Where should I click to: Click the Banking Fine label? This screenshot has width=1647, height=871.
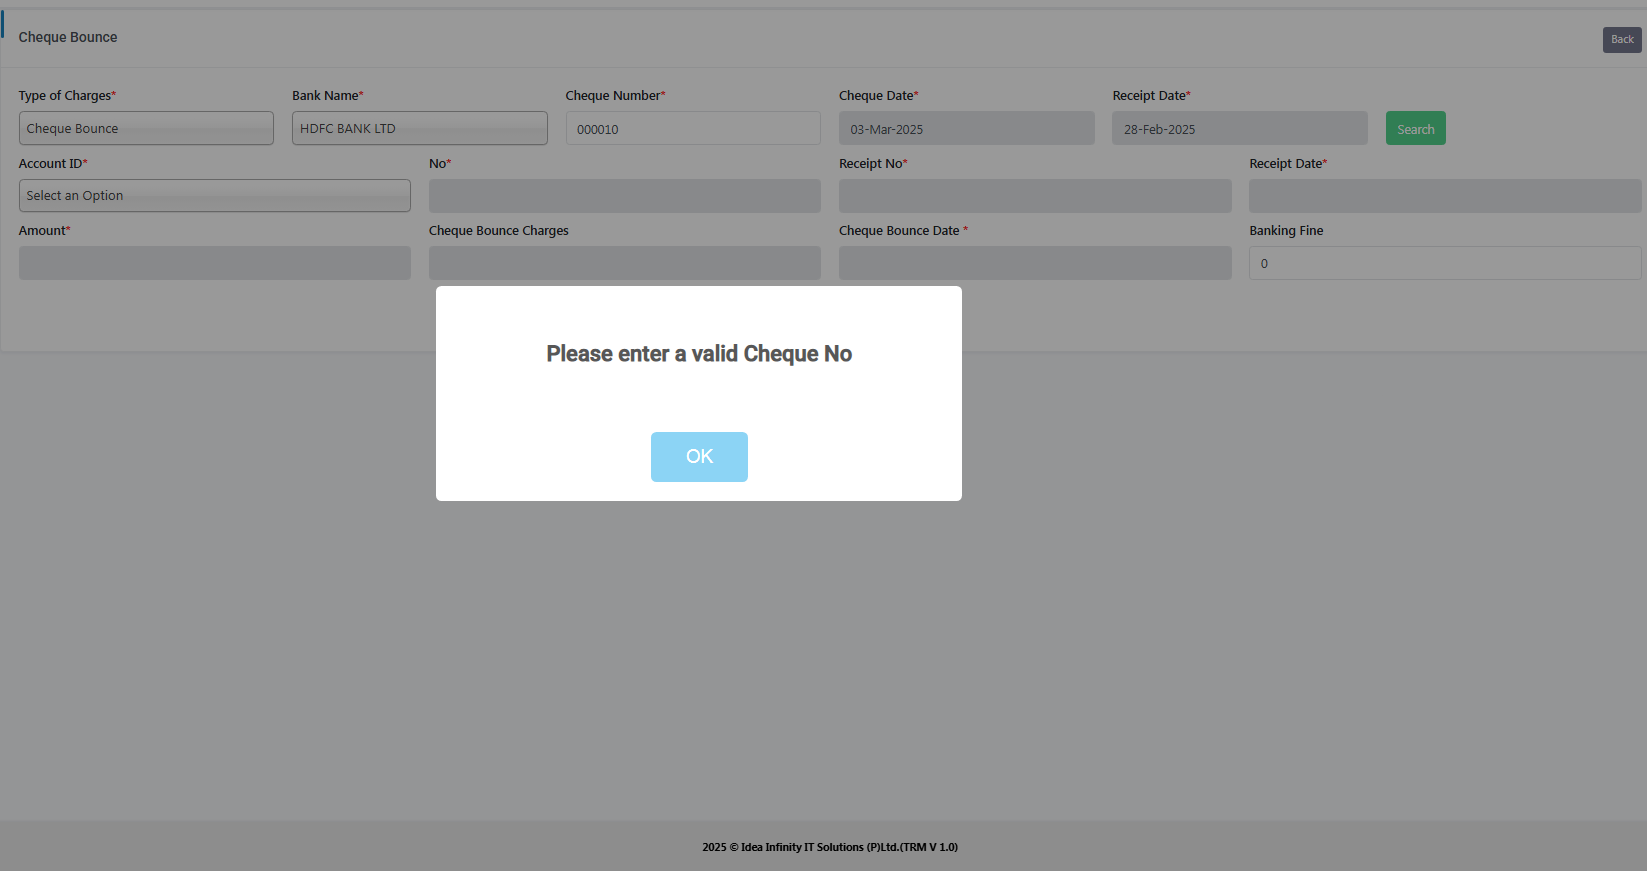1286,231
